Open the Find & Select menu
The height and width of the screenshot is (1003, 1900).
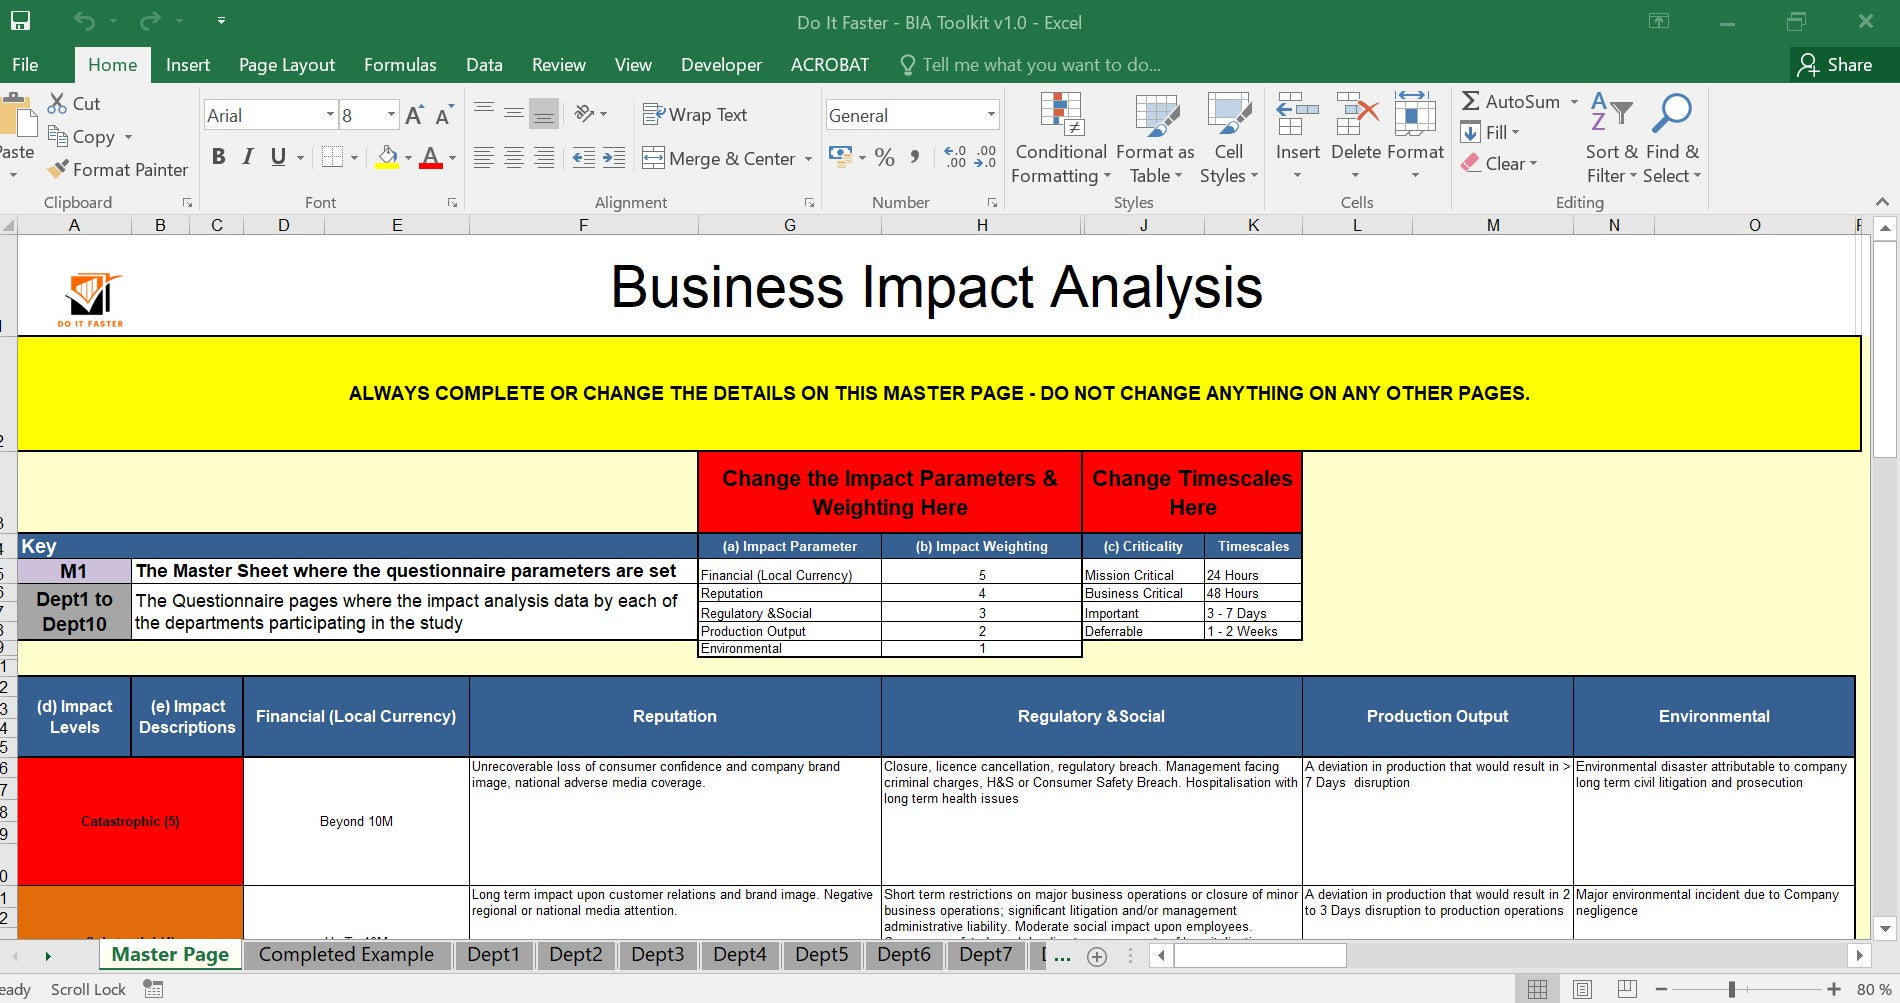tap(1672, 139)
